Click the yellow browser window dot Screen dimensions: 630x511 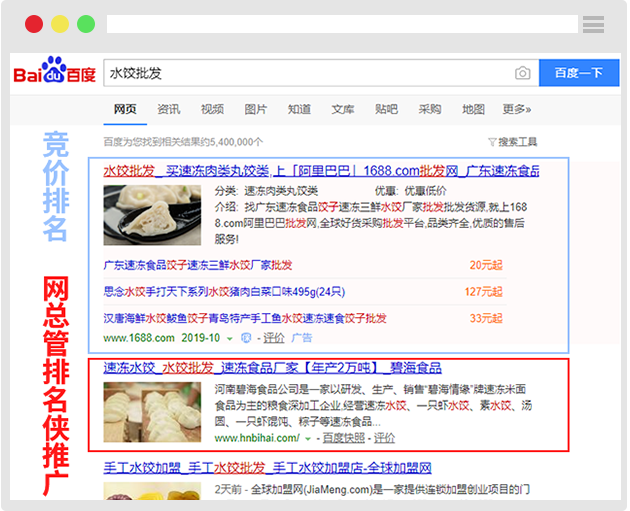(60, 23)
